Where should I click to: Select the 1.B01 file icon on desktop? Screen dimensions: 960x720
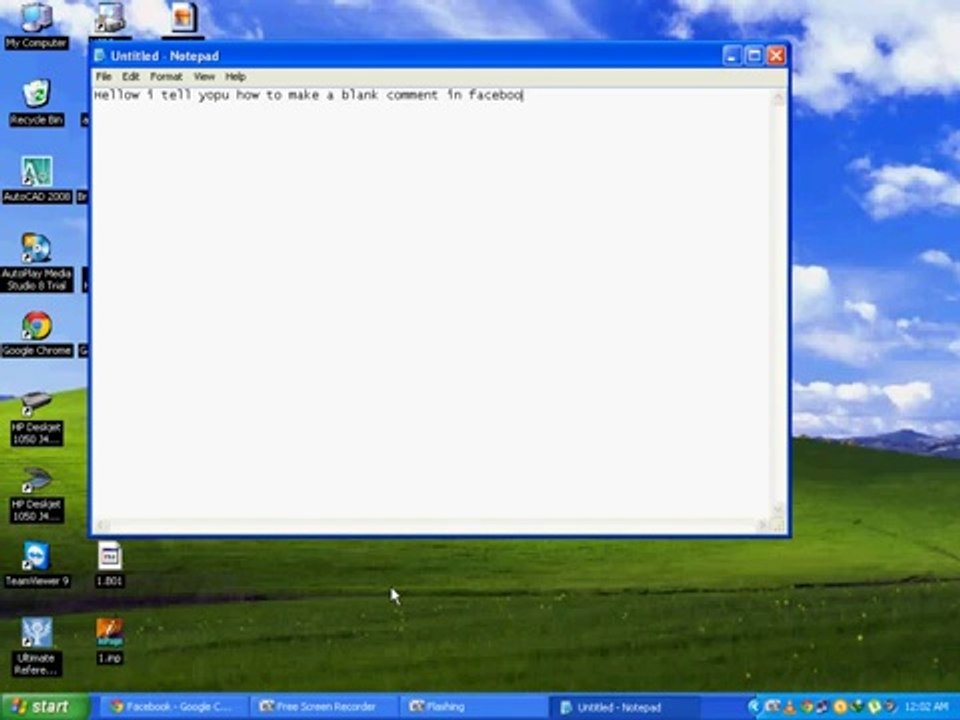tap(110, 564)
